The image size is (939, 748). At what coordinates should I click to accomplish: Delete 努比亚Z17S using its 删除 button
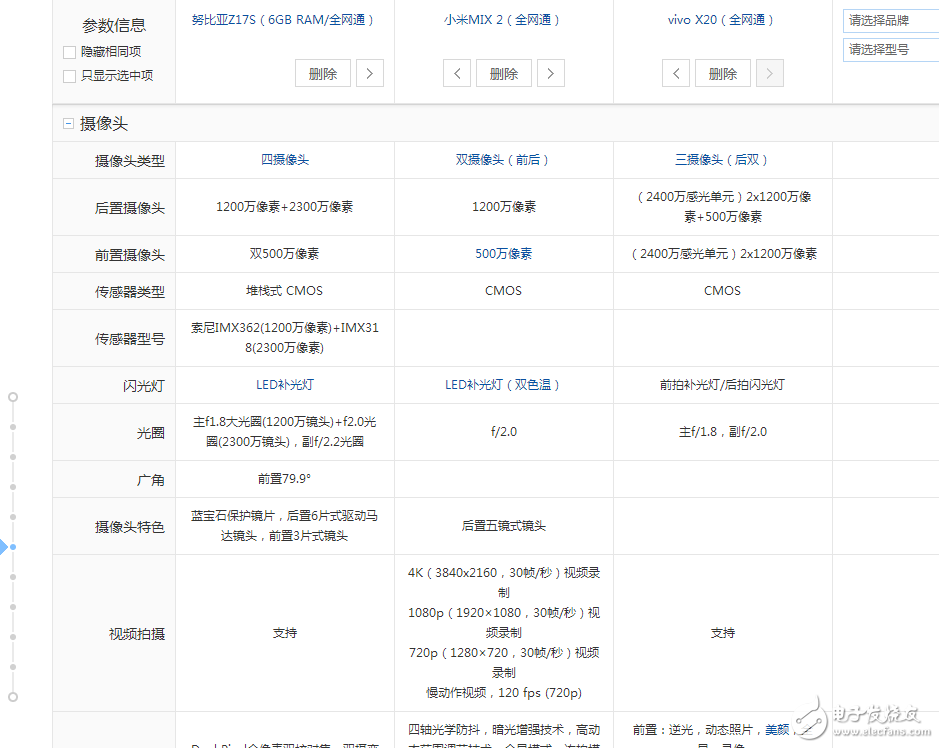coord(322,72)
